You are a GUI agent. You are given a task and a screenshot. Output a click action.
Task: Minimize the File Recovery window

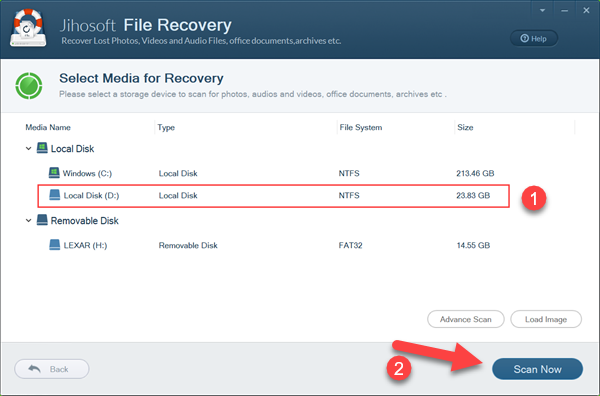[564, 11]
